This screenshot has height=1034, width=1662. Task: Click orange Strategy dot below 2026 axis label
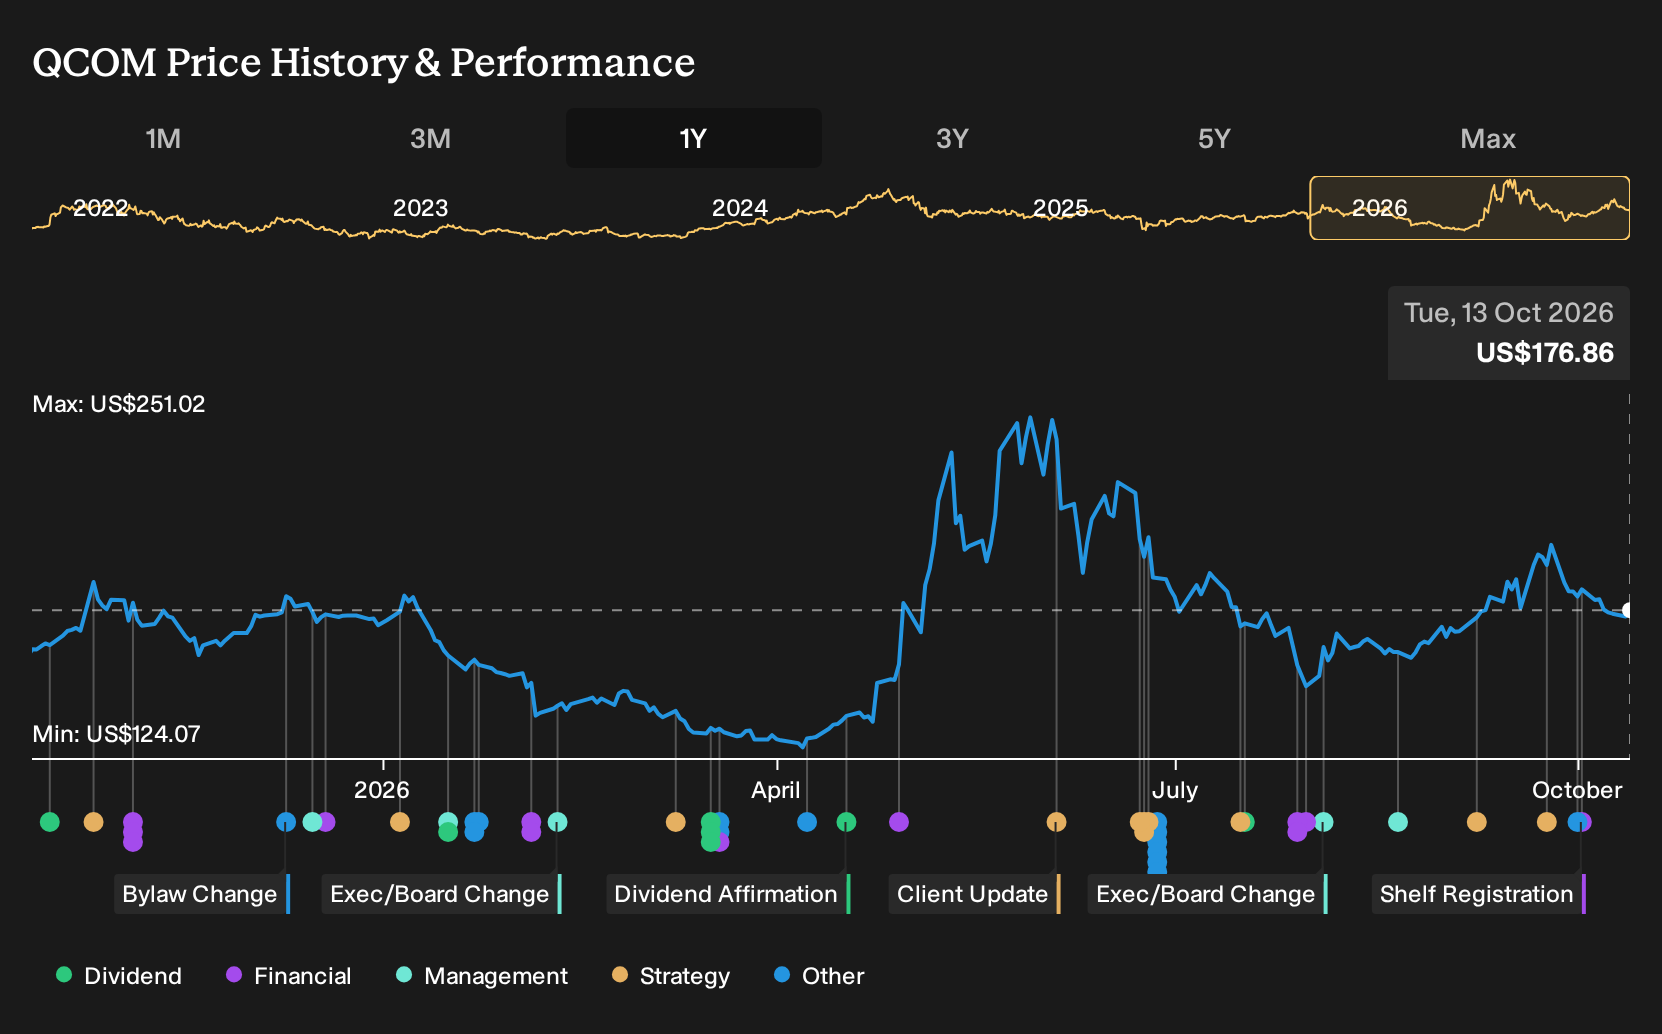[400, 822]
